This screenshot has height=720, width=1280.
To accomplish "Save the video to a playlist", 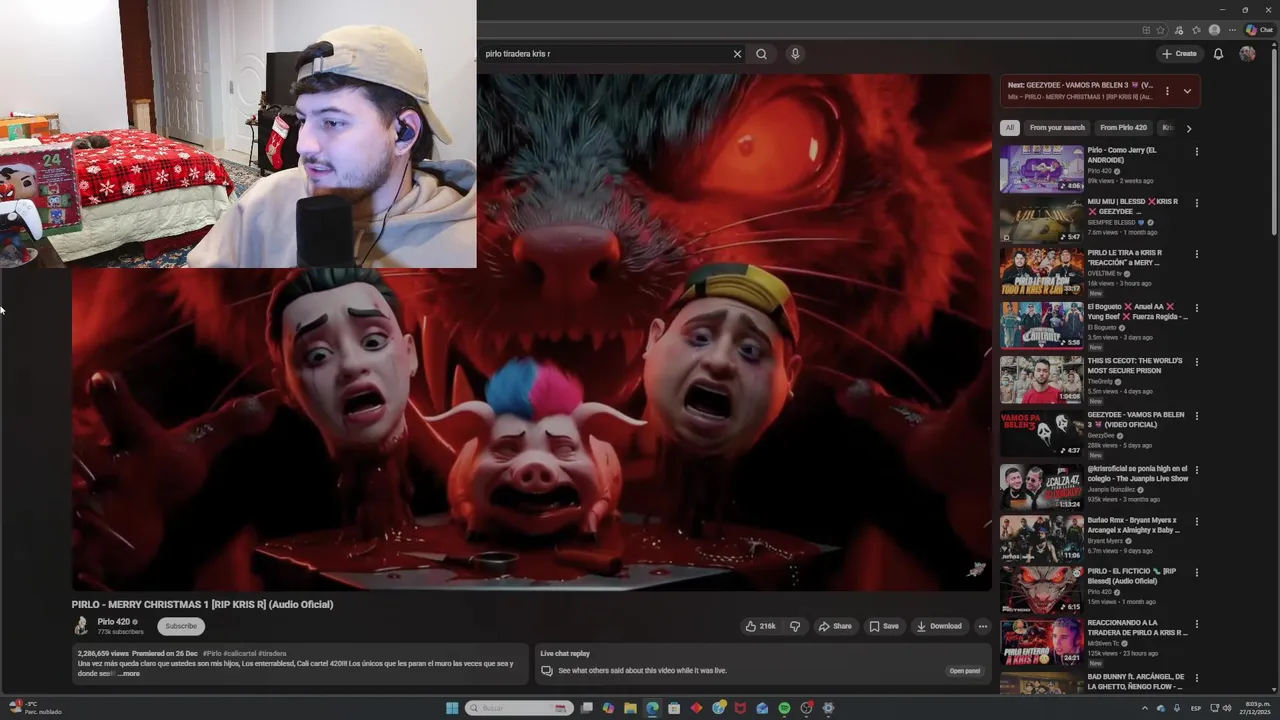I will point(884,626).
